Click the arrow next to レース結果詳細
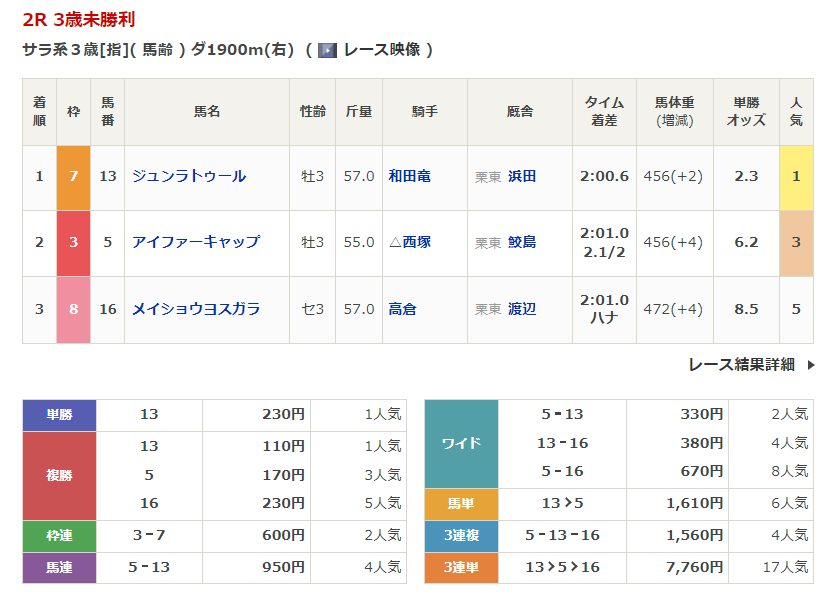The width and height of the screenshot is (836, 595). pos(811,365)
